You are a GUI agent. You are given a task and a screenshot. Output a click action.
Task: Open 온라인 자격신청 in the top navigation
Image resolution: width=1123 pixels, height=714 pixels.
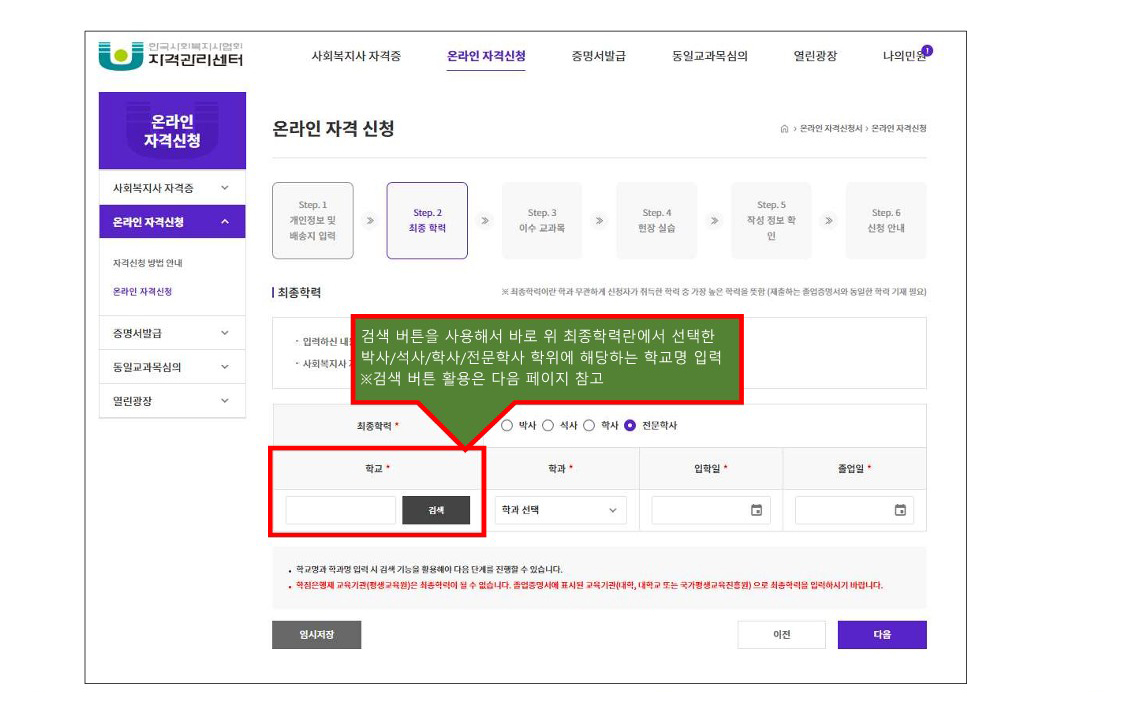tap(486, 56)
